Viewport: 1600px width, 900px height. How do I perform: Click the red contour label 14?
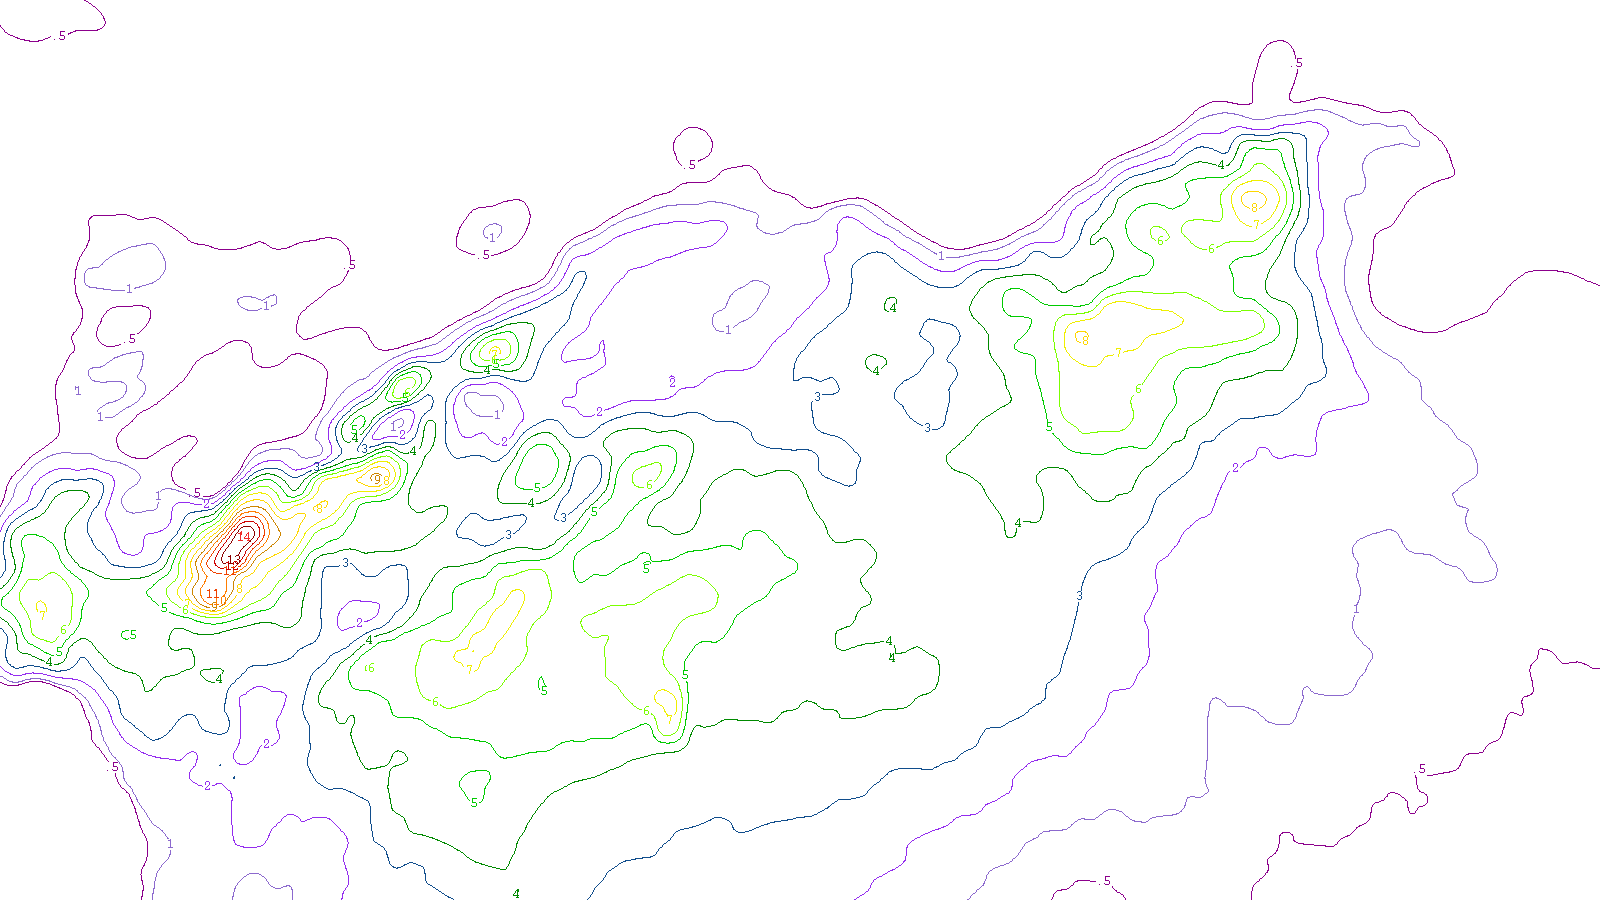click(x=244, y=537)
